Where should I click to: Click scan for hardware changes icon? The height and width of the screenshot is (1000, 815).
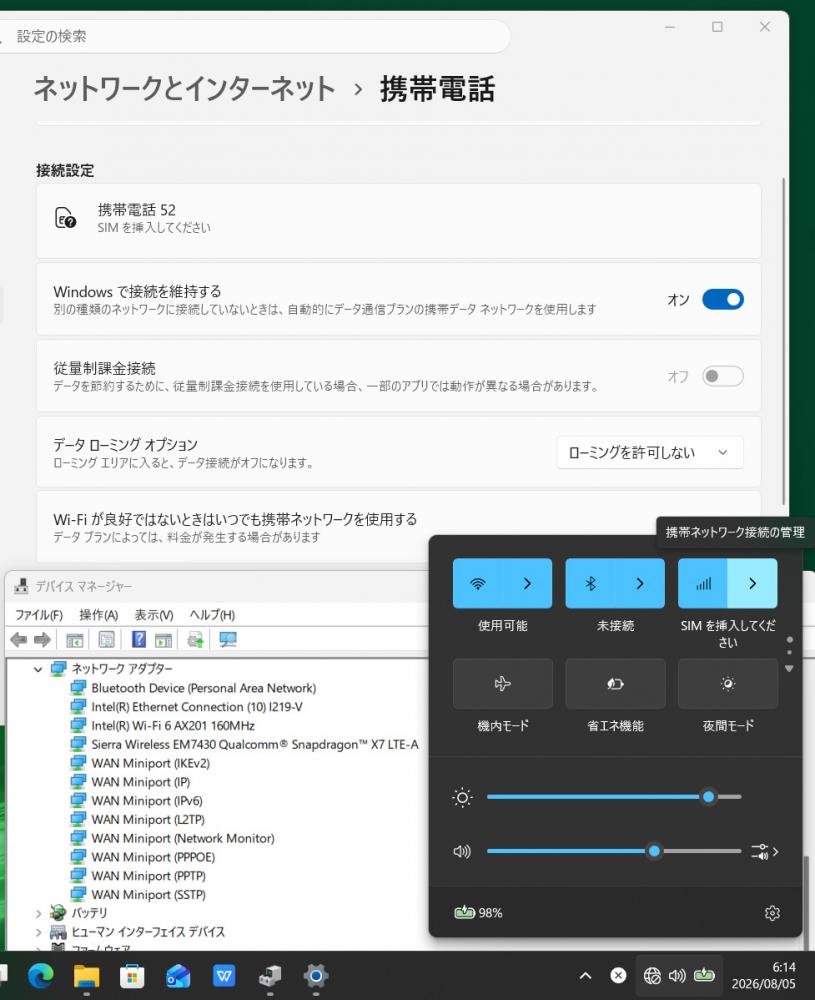pyautogui.click(x=228, y=639)
